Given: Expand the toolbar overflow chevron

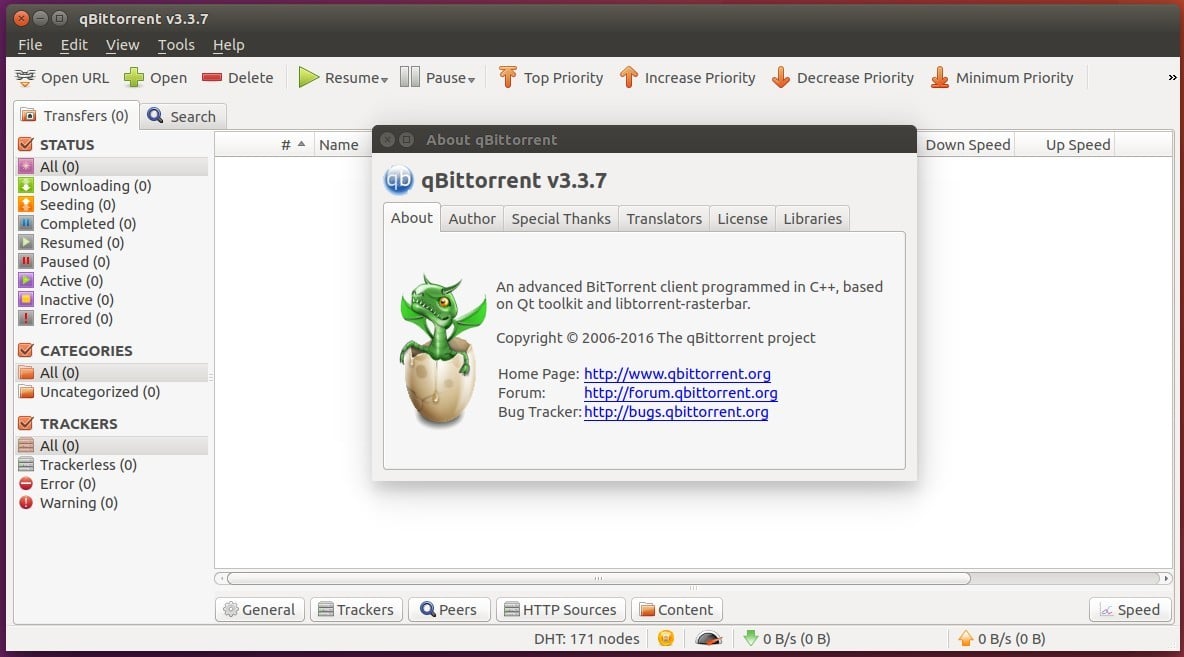Looking at the screenshot, I should coord(1172,77).
